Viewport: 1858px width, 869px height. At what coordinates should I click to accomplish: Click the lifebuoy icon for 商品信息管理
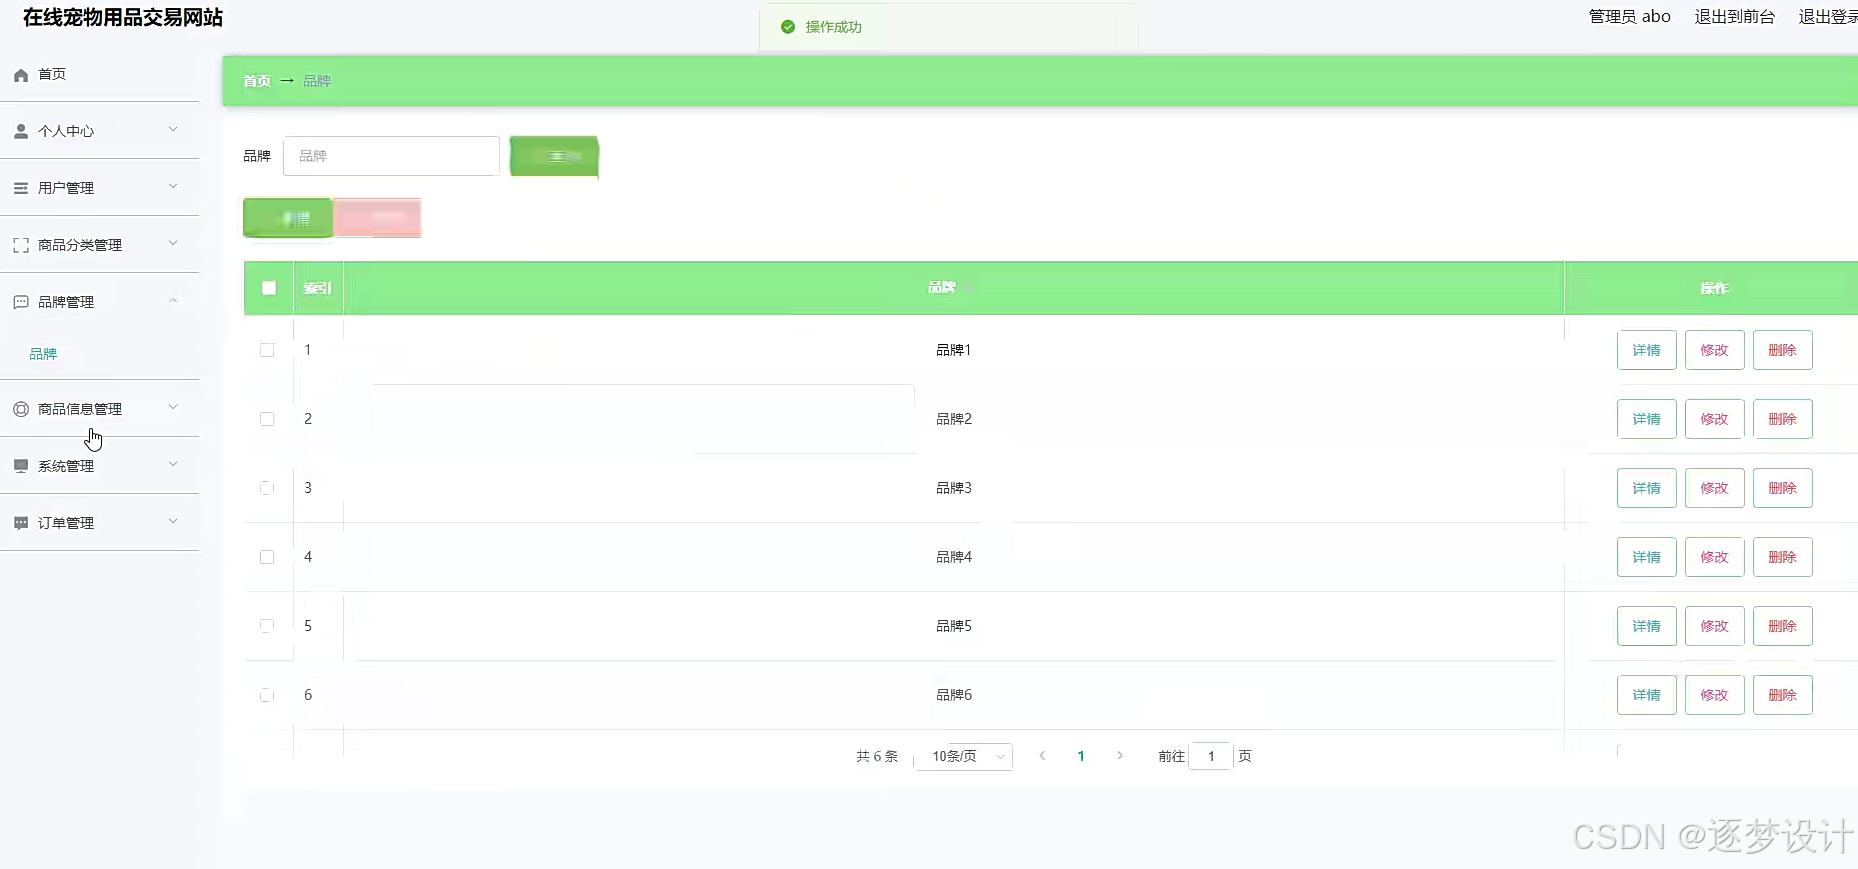point(20,409)
